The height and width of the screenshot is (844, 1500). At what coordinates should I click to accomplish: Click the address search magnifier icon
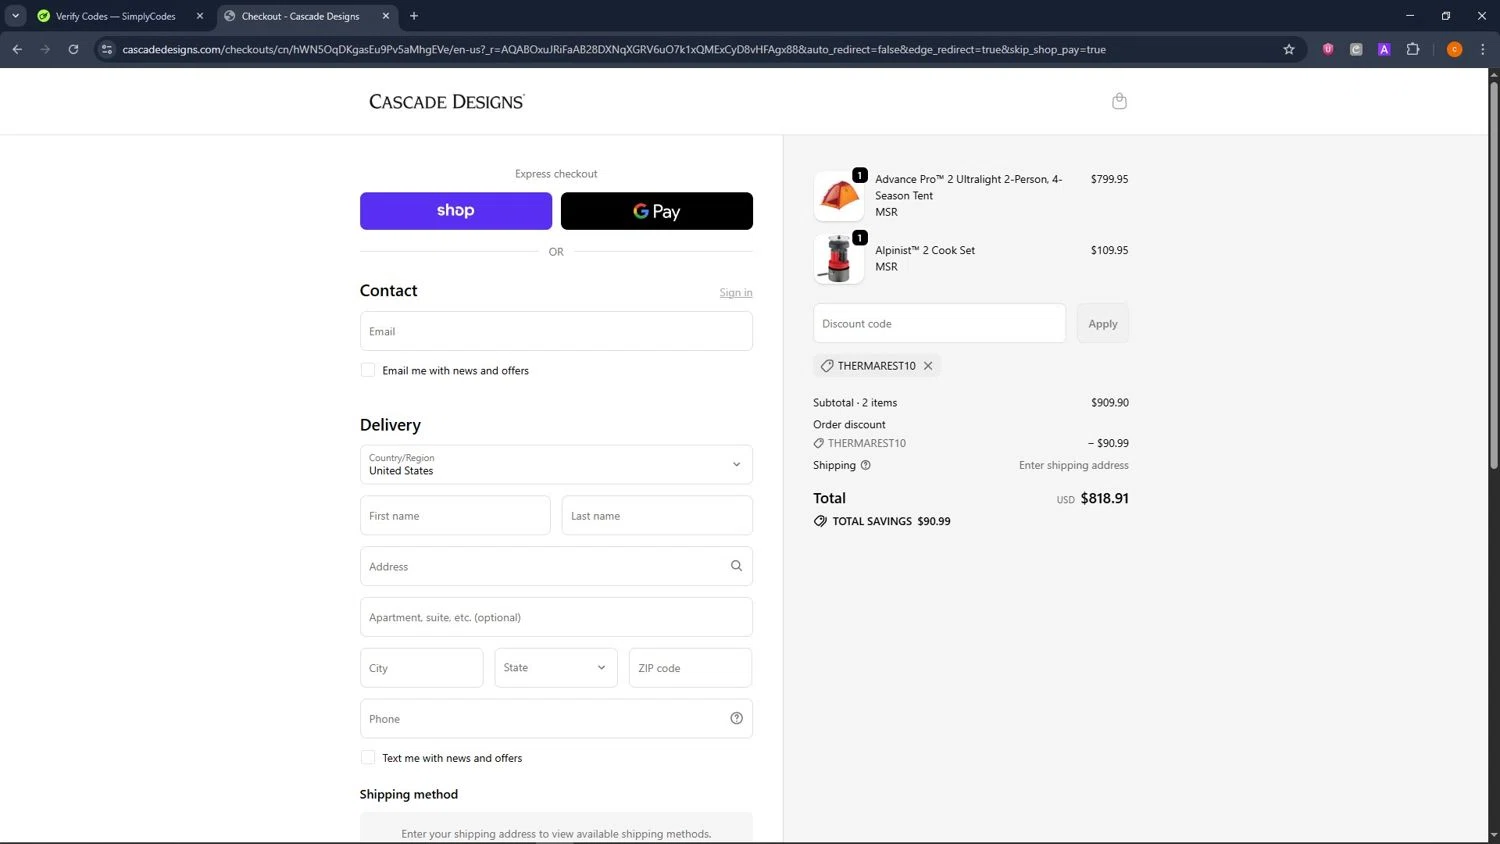[736, 566]
